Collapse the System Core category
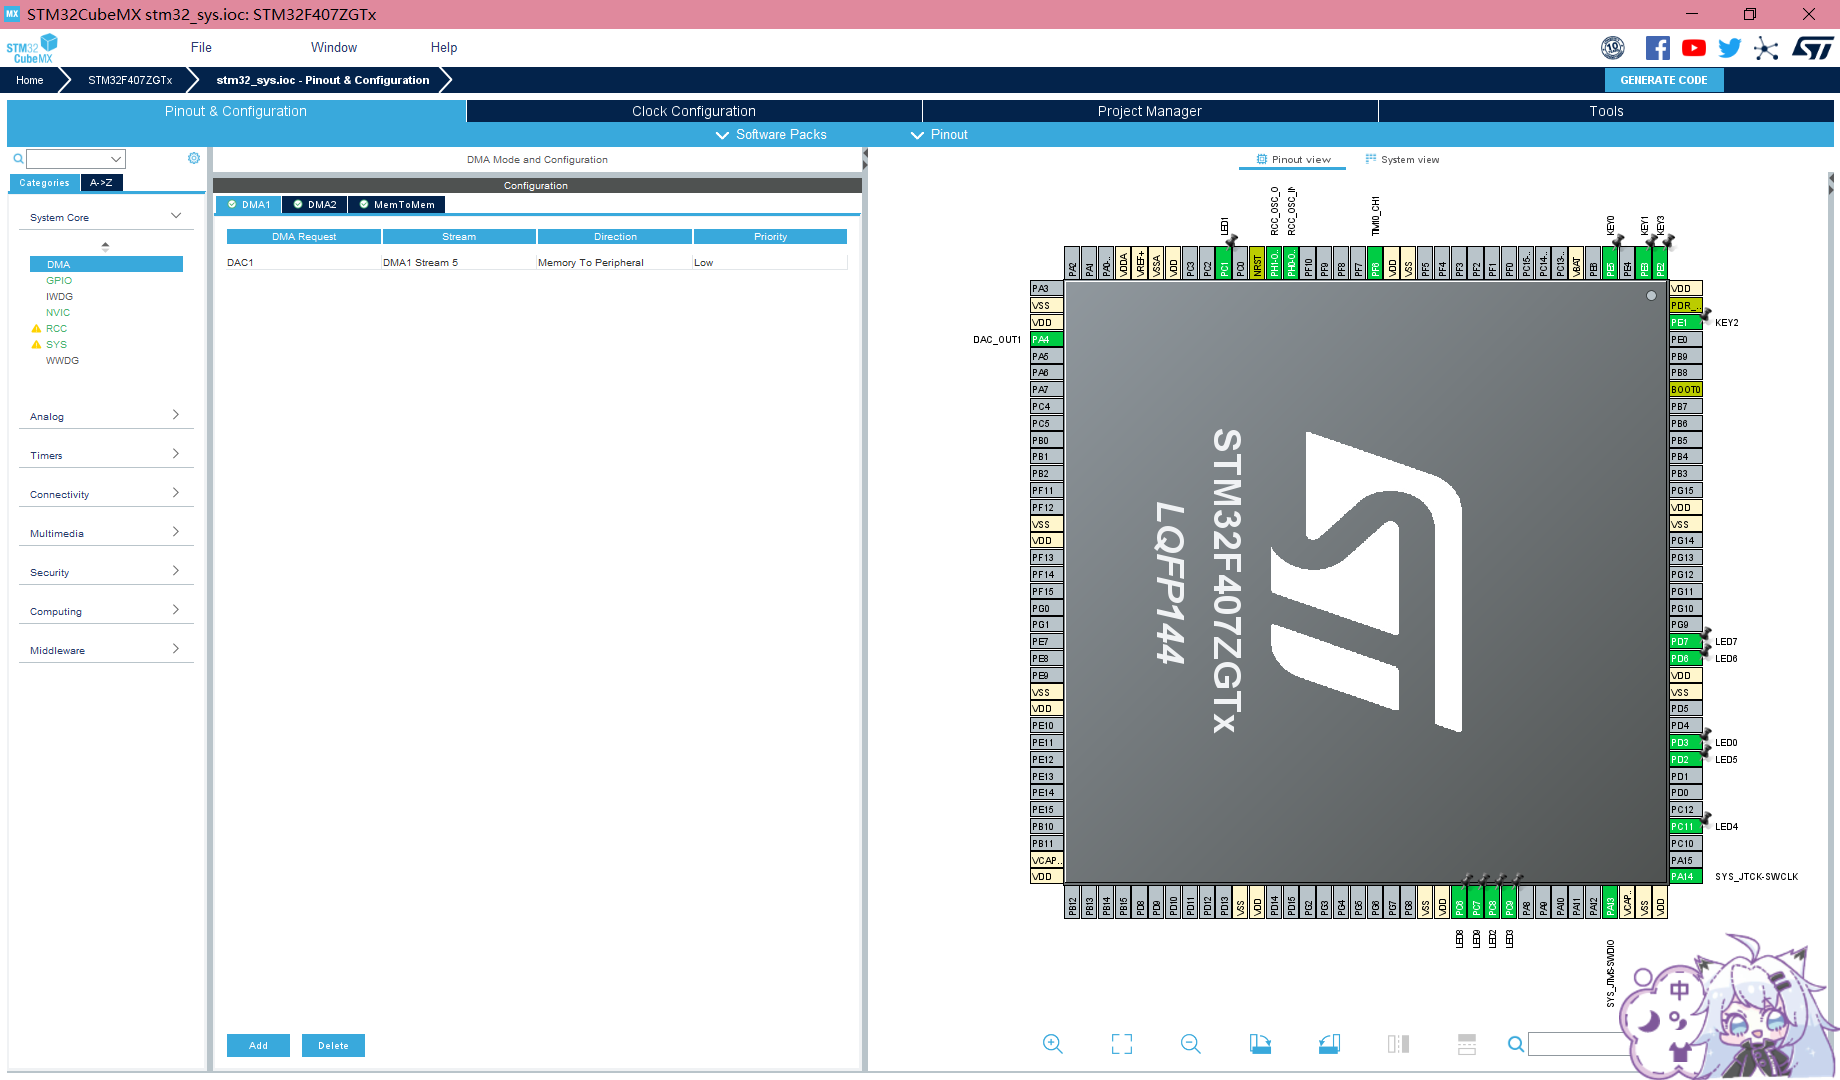 [177, 215]
